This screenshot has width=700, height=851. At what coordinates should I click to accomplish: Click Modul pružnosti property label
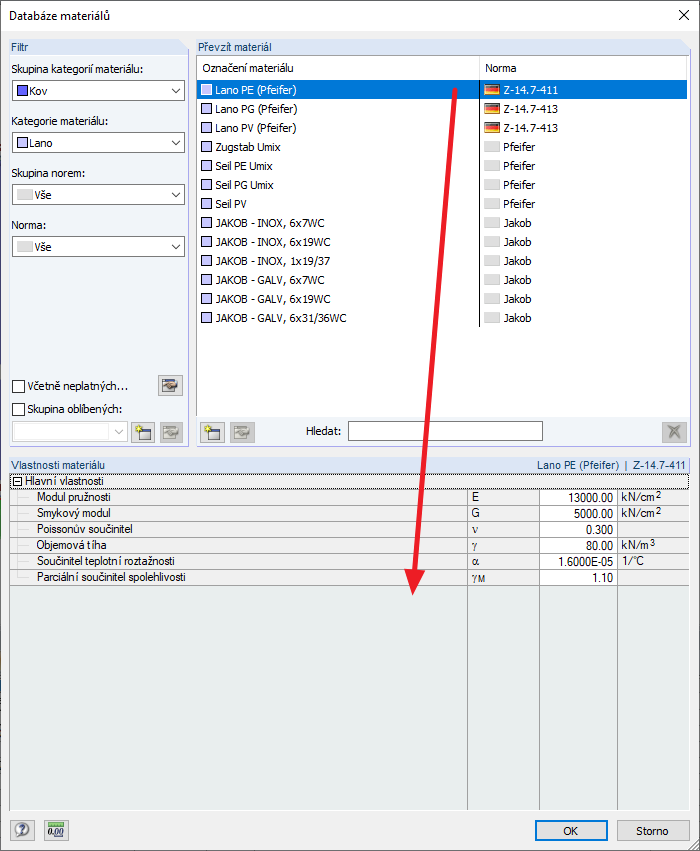tap(74, 497)
